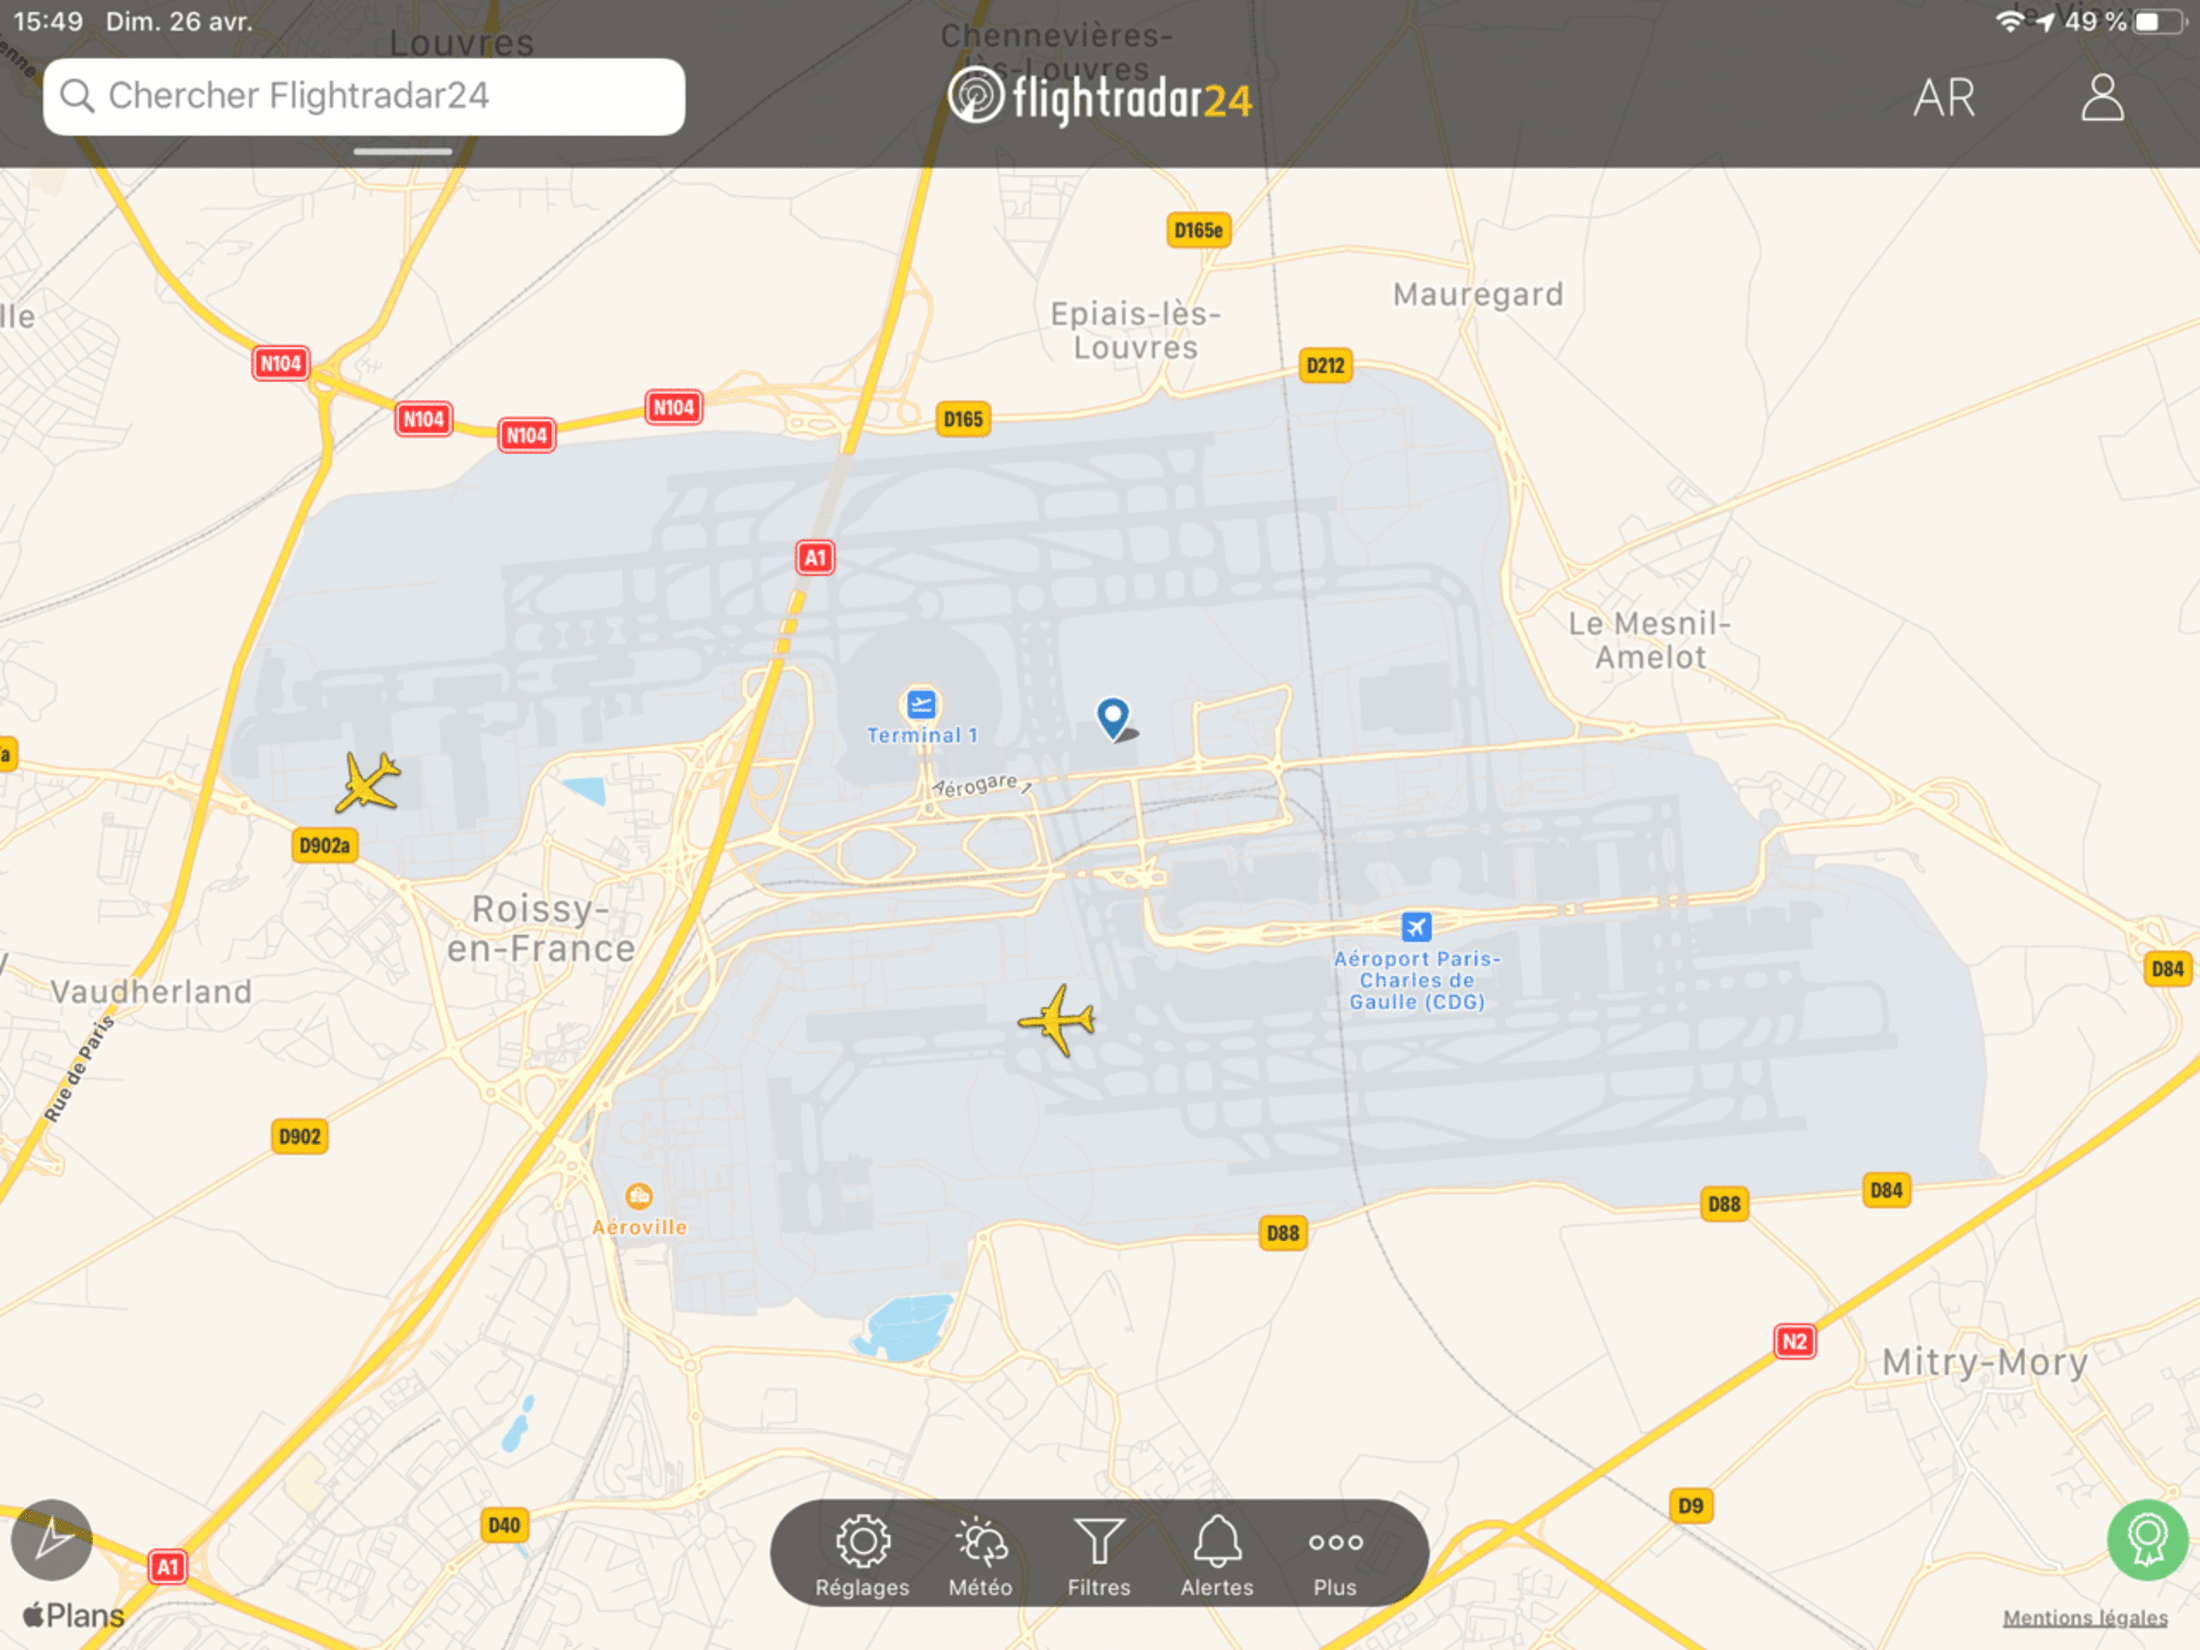
Task: Open the Météo weather options
Action: pos(980,1554)
